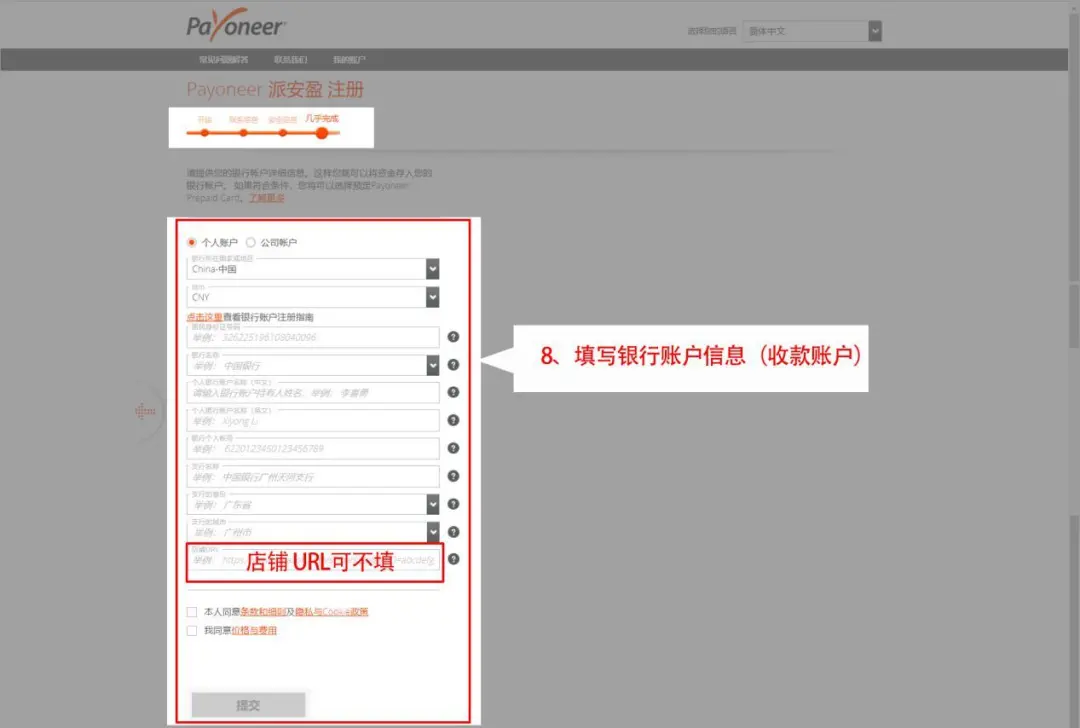Screen dimensions: 1080x728
Task: Check the 本人同意条款和细则 agreement checkbox
Action: tap(191, 613)
